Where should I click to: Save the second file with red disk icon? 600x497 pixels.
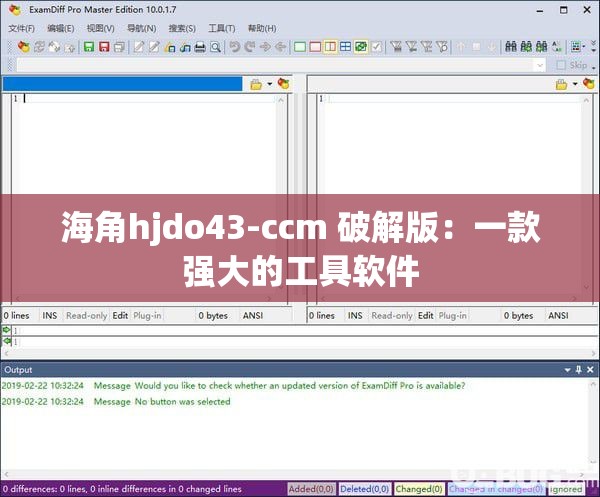[x=104, y=47]
